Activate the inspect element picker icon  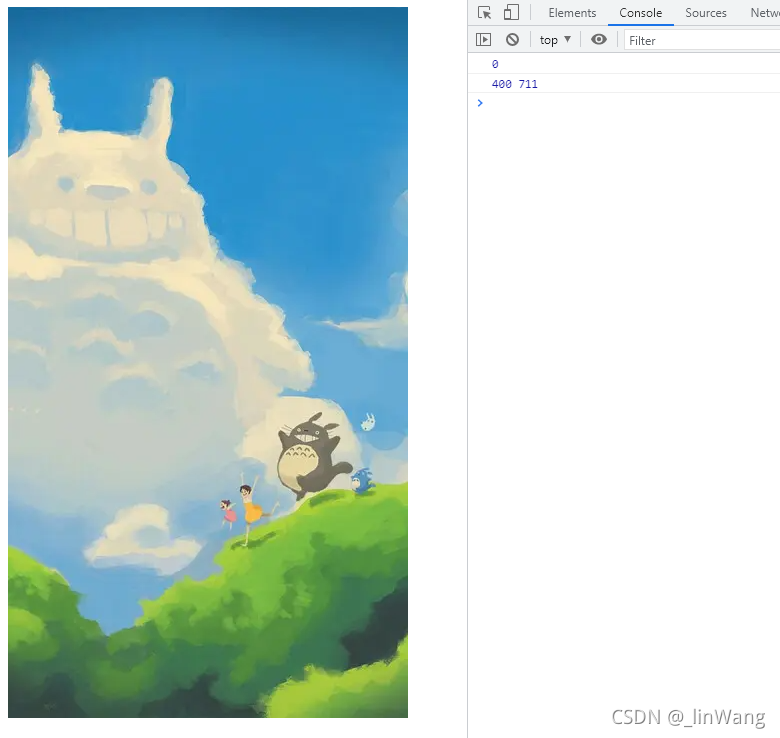pos(484,12)
